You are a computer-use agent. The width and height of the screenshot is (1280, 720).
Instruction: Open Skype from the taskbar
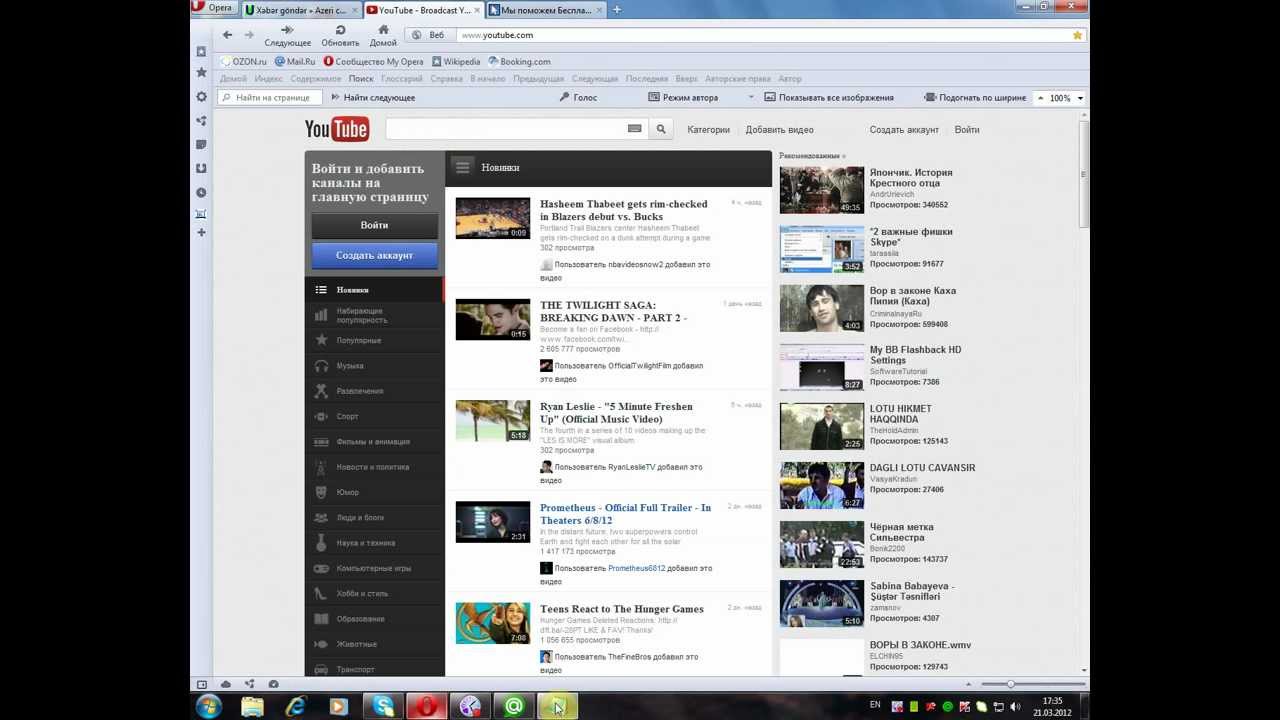(x=383, y=707)
